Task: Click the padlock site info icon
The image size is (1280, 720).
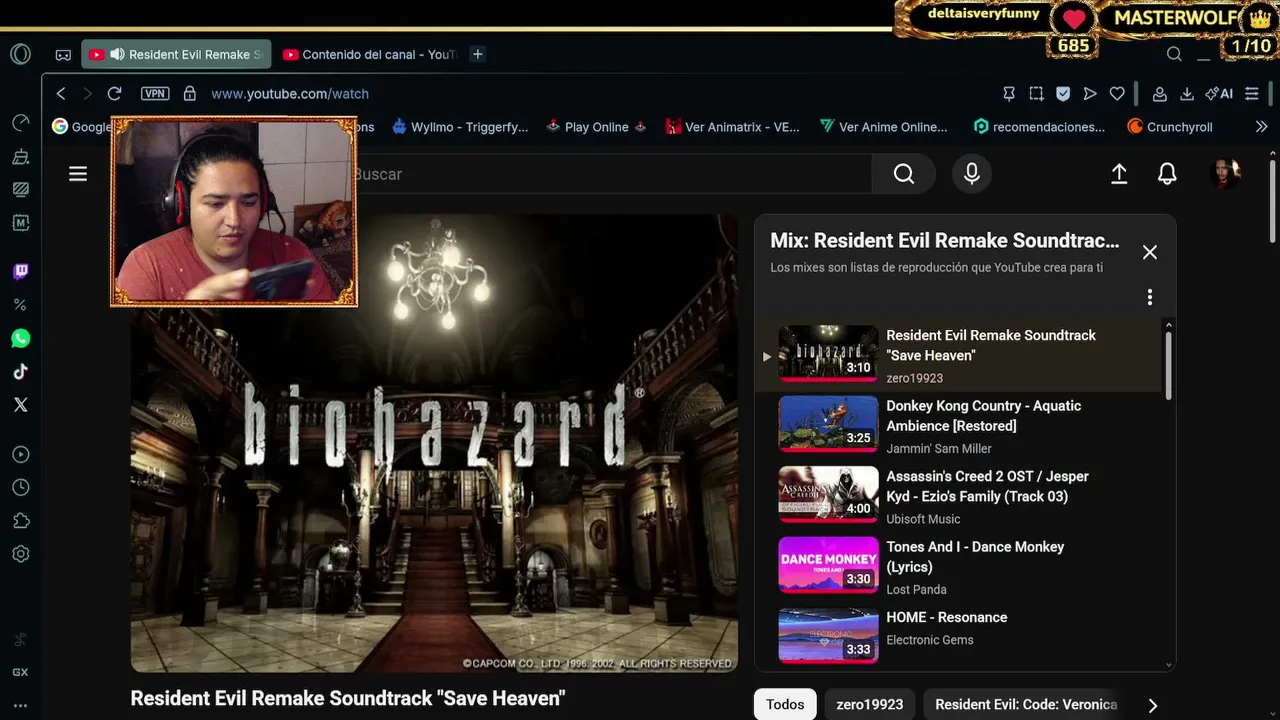Action: coord(190,93)
